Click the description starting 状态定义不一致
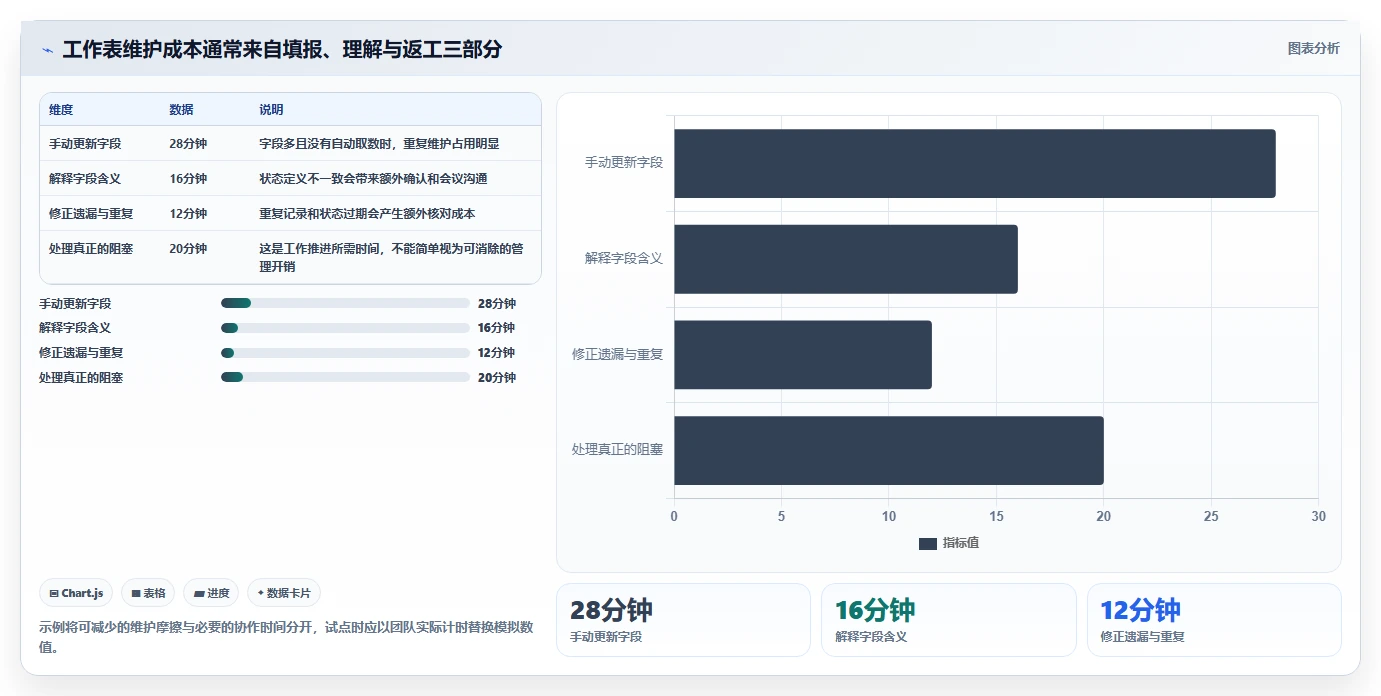Image resolution: width=1381 pixels, height=696 pixels. point(373,179)
